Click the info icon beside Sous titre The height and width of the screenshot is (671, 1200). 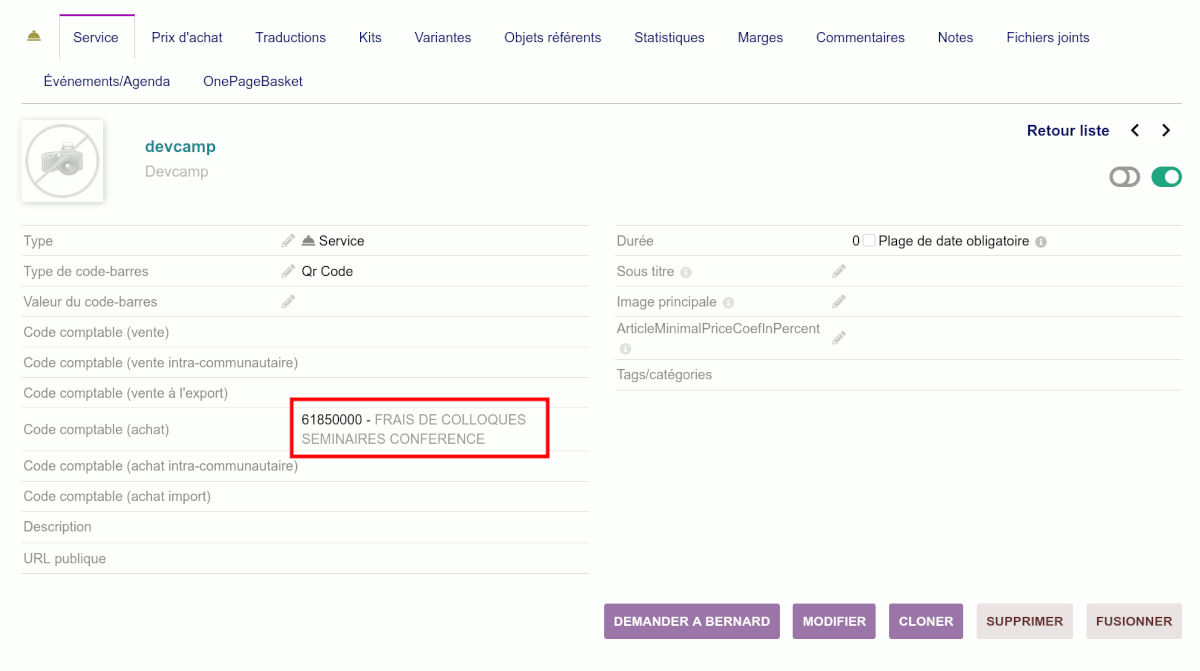pyautogui.click(x=686, y=272)
